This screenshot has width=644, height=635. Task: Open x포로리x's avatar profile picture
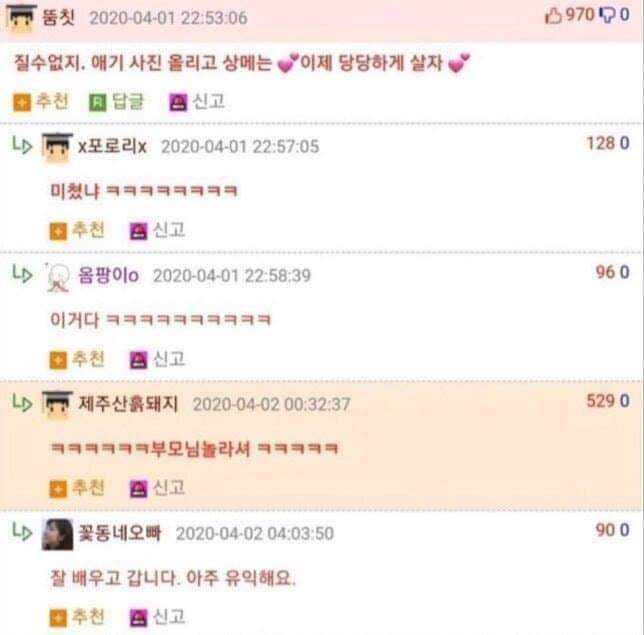[x=57, y=147]
